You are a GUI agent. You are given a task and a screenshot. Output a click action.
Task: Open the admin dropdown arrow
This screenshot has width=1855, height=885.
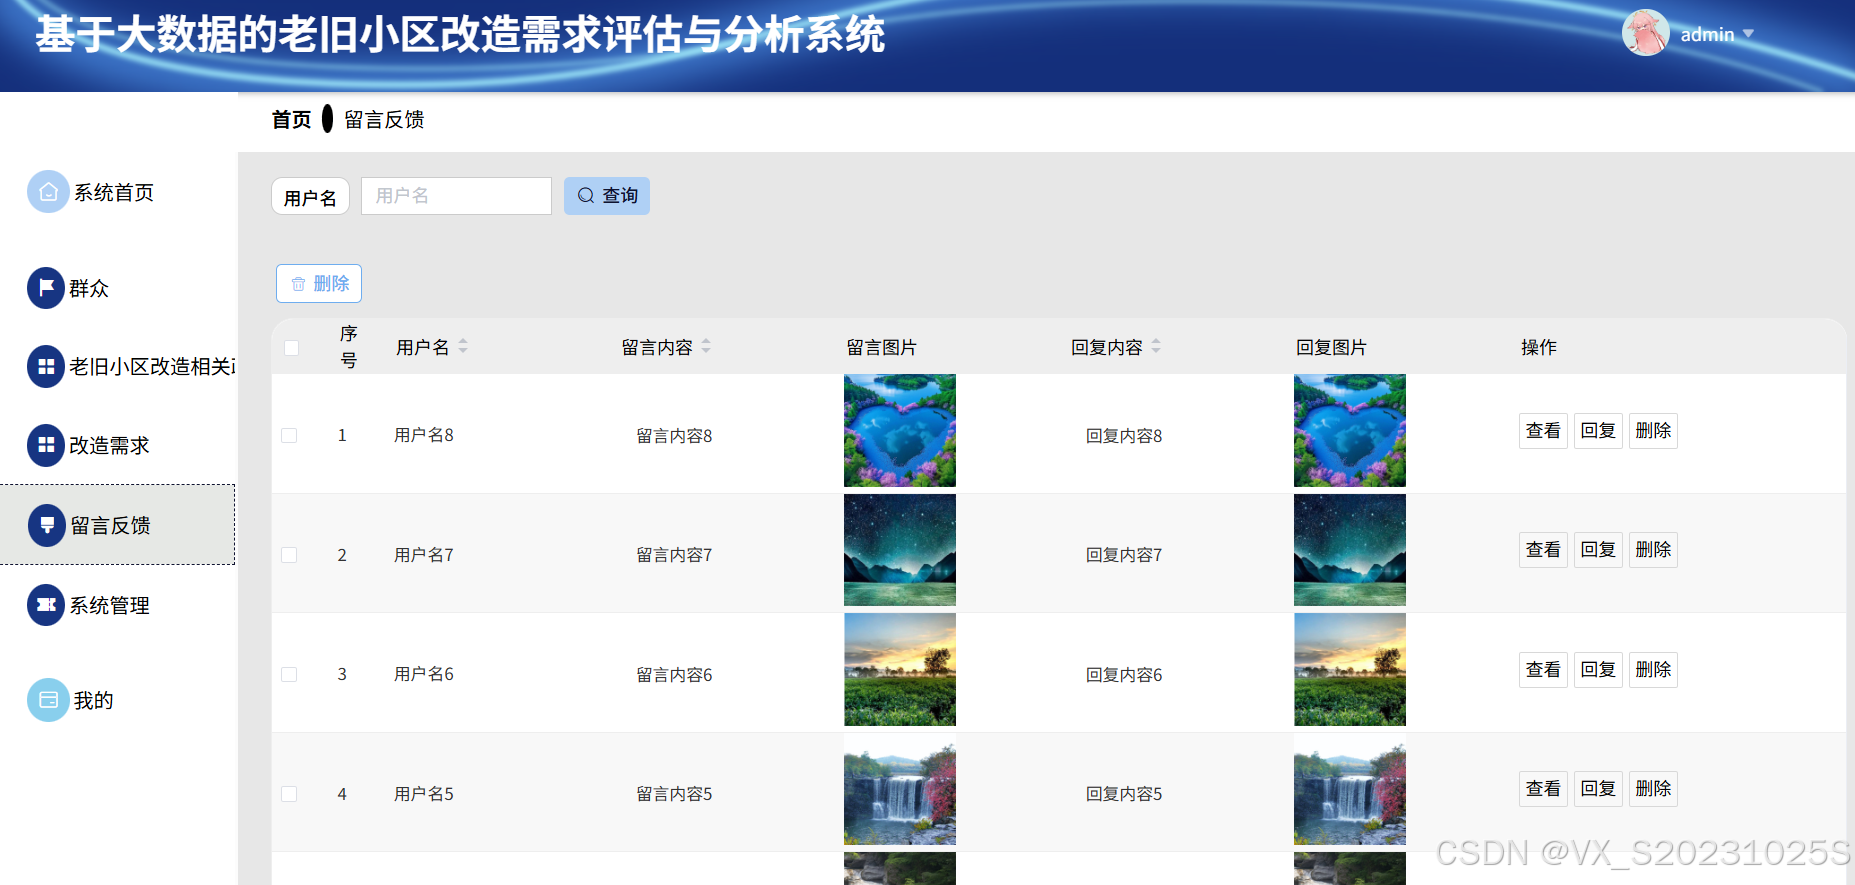click(x=1748, y=34)
